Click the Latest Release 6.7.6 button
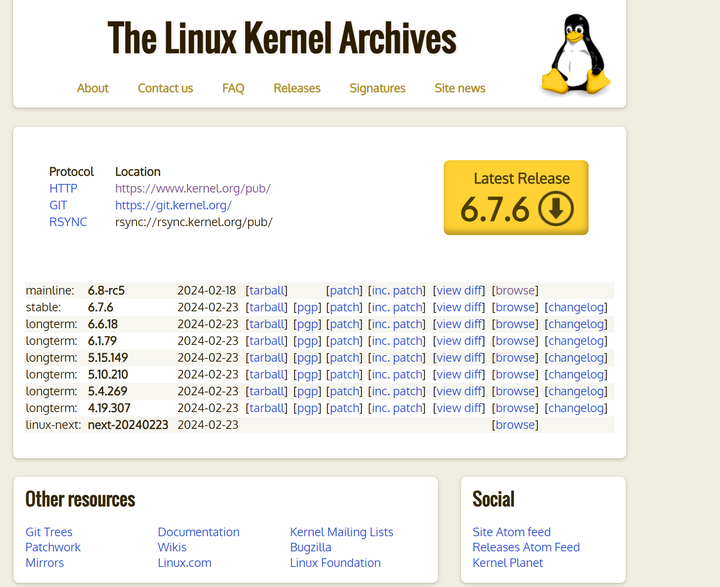The width and height of the screenshot is (720, 587). click(516, 198)
